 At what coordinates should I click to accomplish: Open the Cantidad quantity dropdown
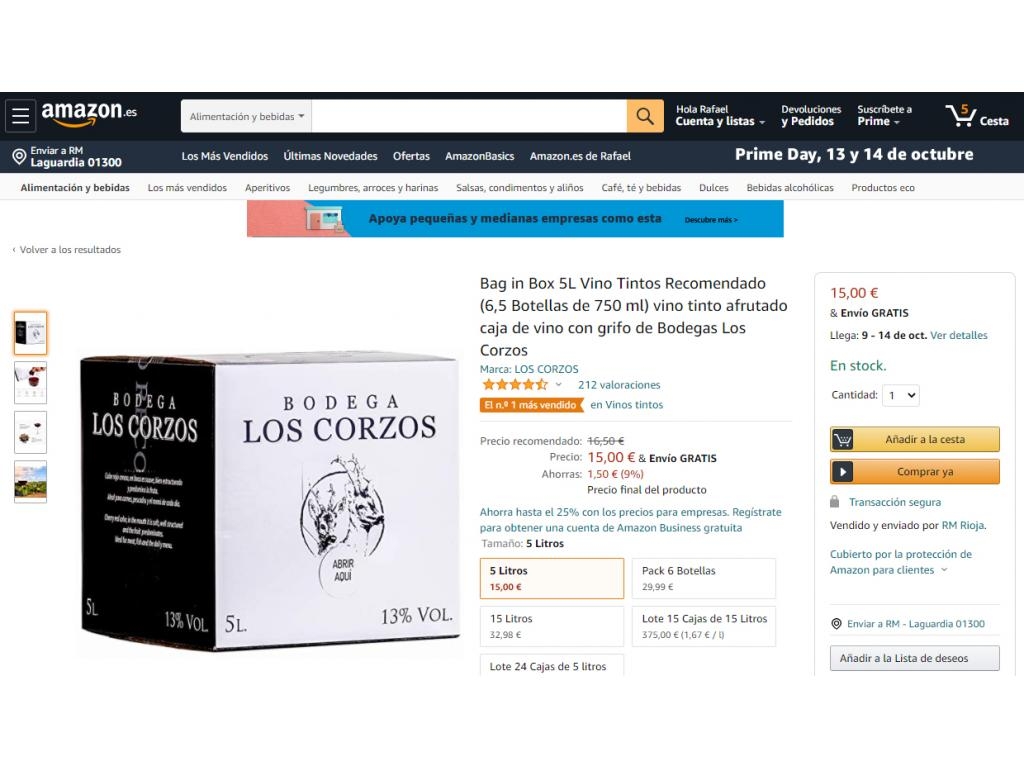(901, 395)
